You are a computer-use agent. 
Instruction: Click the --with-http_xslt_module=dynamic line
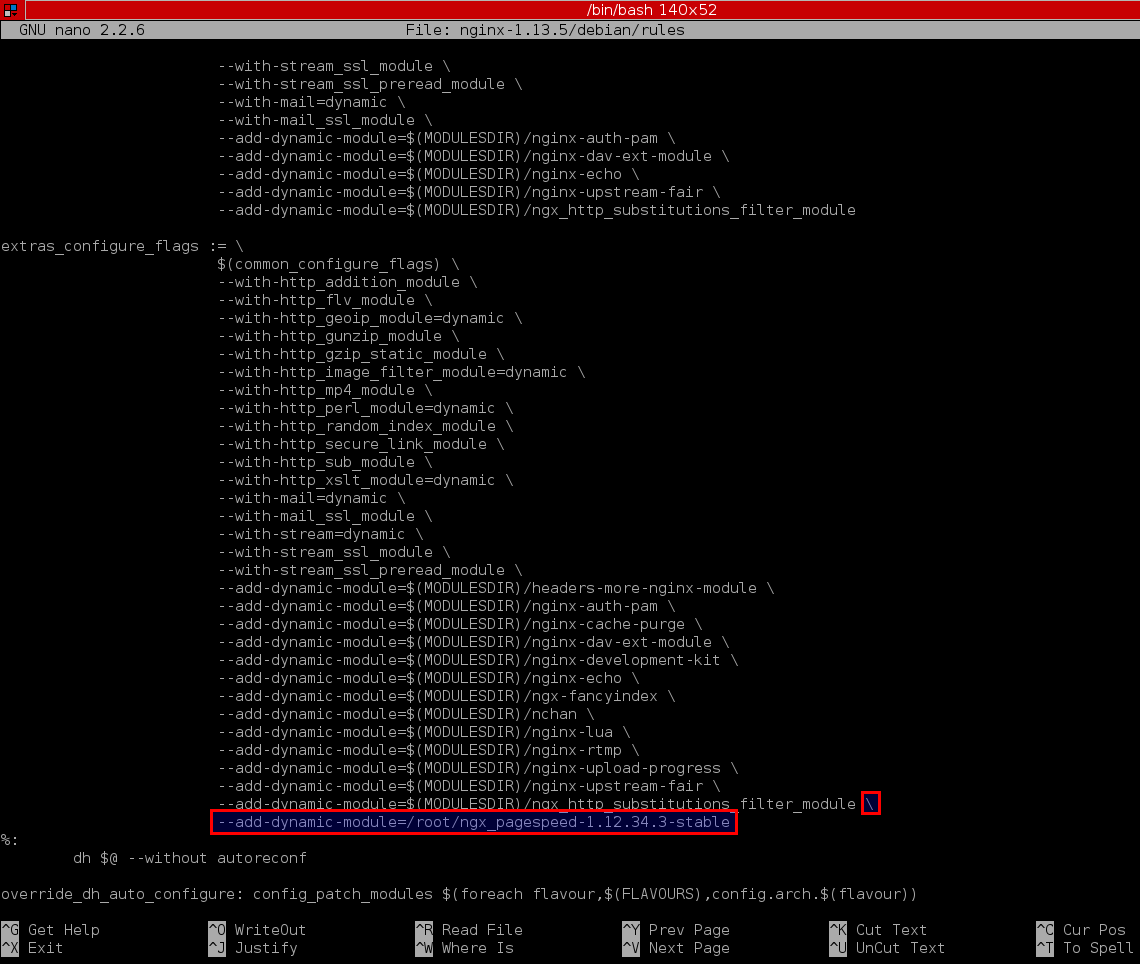click(366, 480)
